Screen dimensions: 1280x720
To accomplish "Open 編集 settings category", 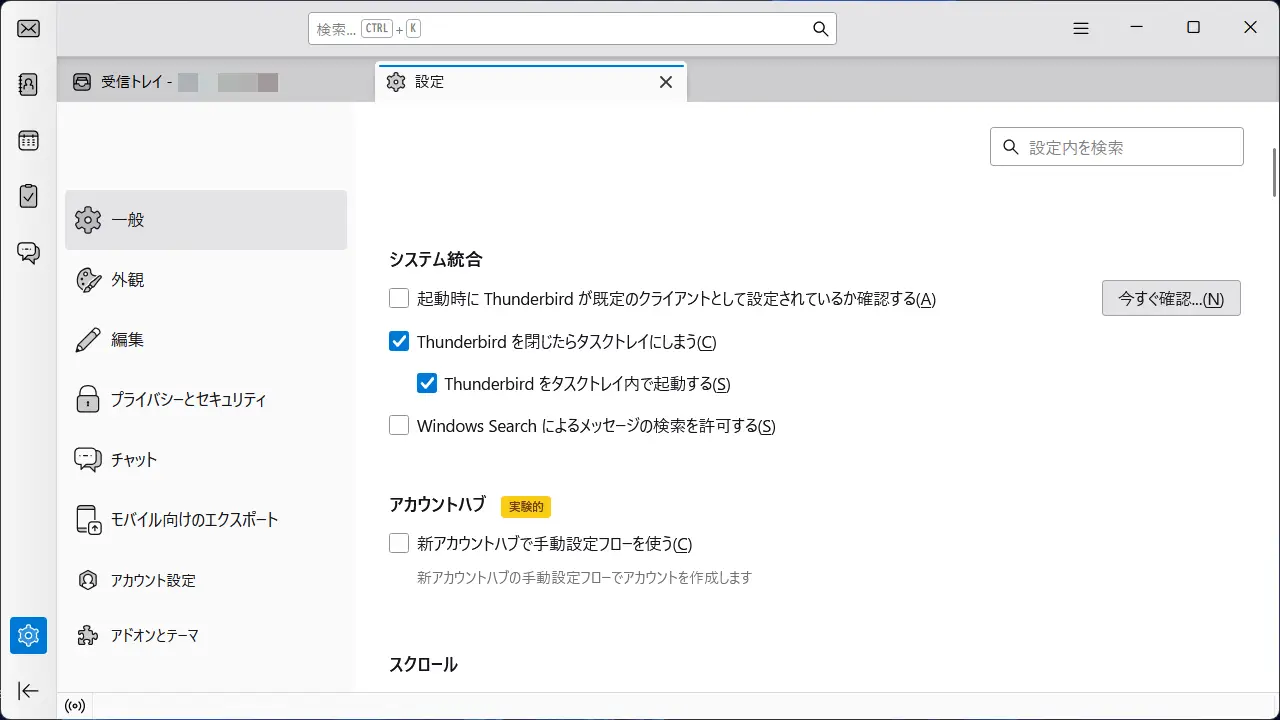I will pyautogui.click(x=206, y=340).
